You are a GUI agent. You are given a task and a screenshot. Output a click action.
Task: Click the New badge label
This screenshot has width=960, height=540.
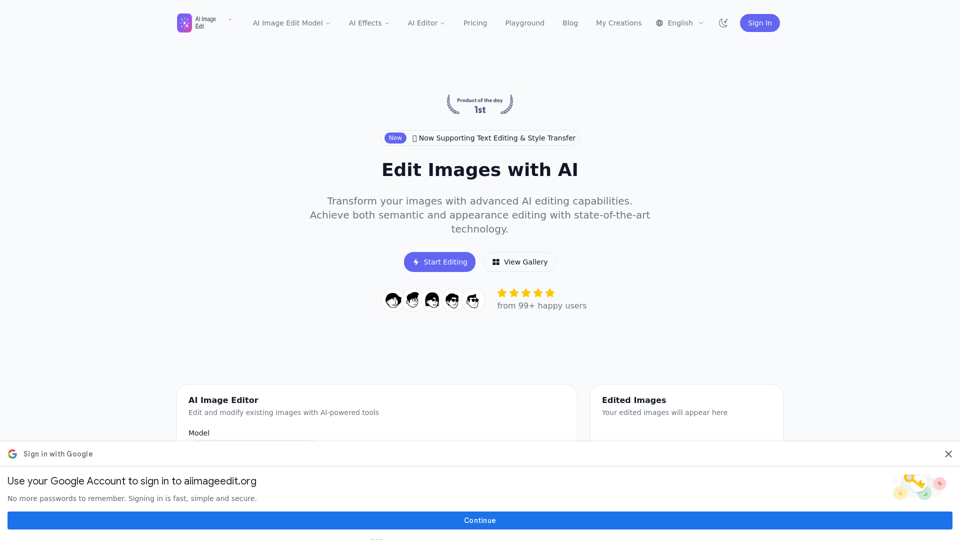tap(395, 138)
